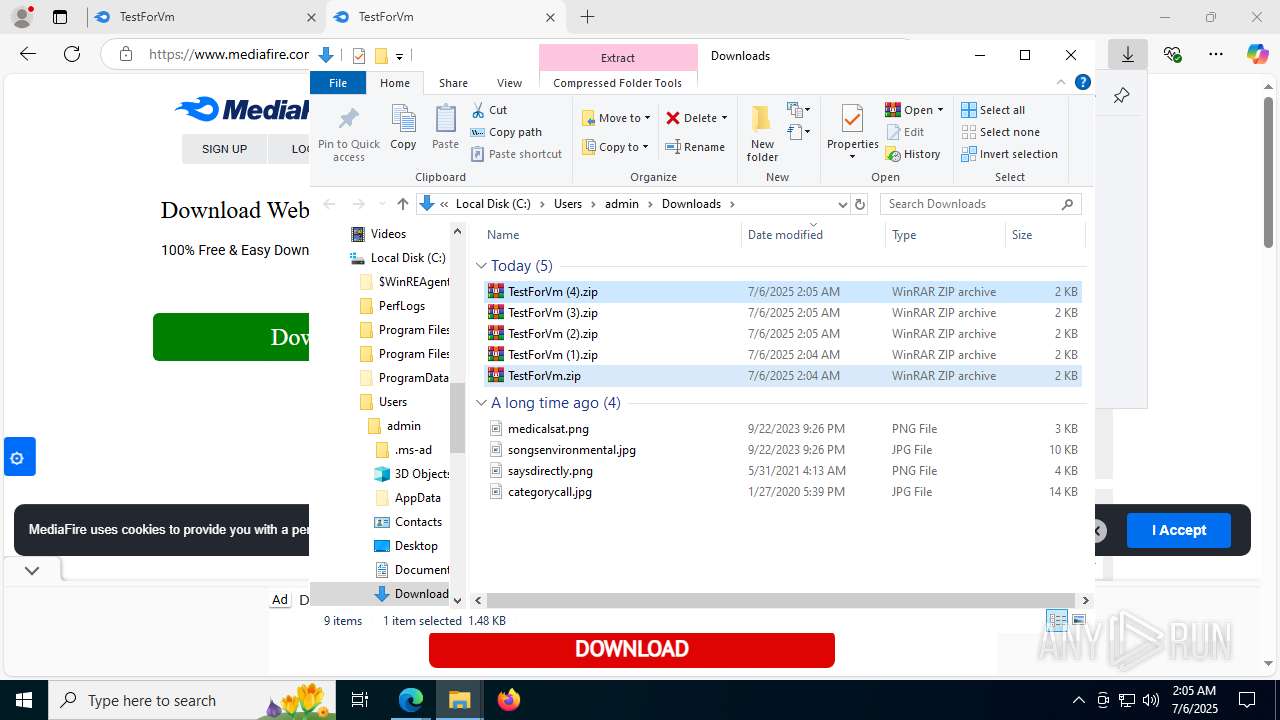This screenshot has height=720, width=1280.
Task: Accept MediaFire cookies with I Accept
Action: click(x=1179, y=530)
